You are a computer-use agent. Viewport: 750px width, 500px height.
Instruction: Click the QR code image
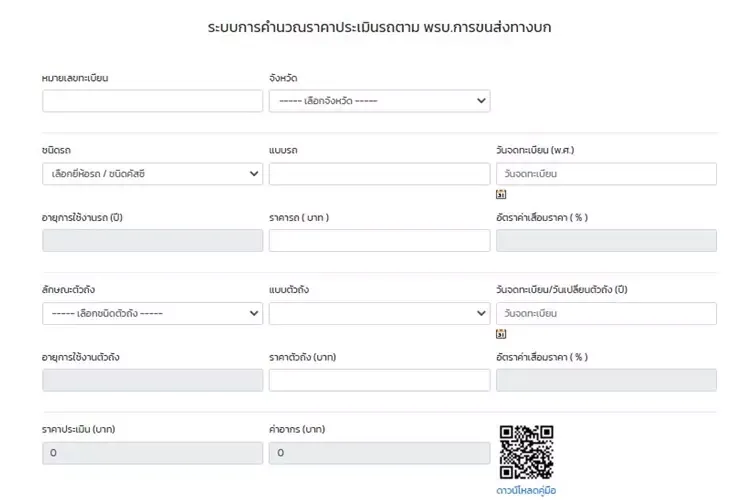tap(526, 452)
